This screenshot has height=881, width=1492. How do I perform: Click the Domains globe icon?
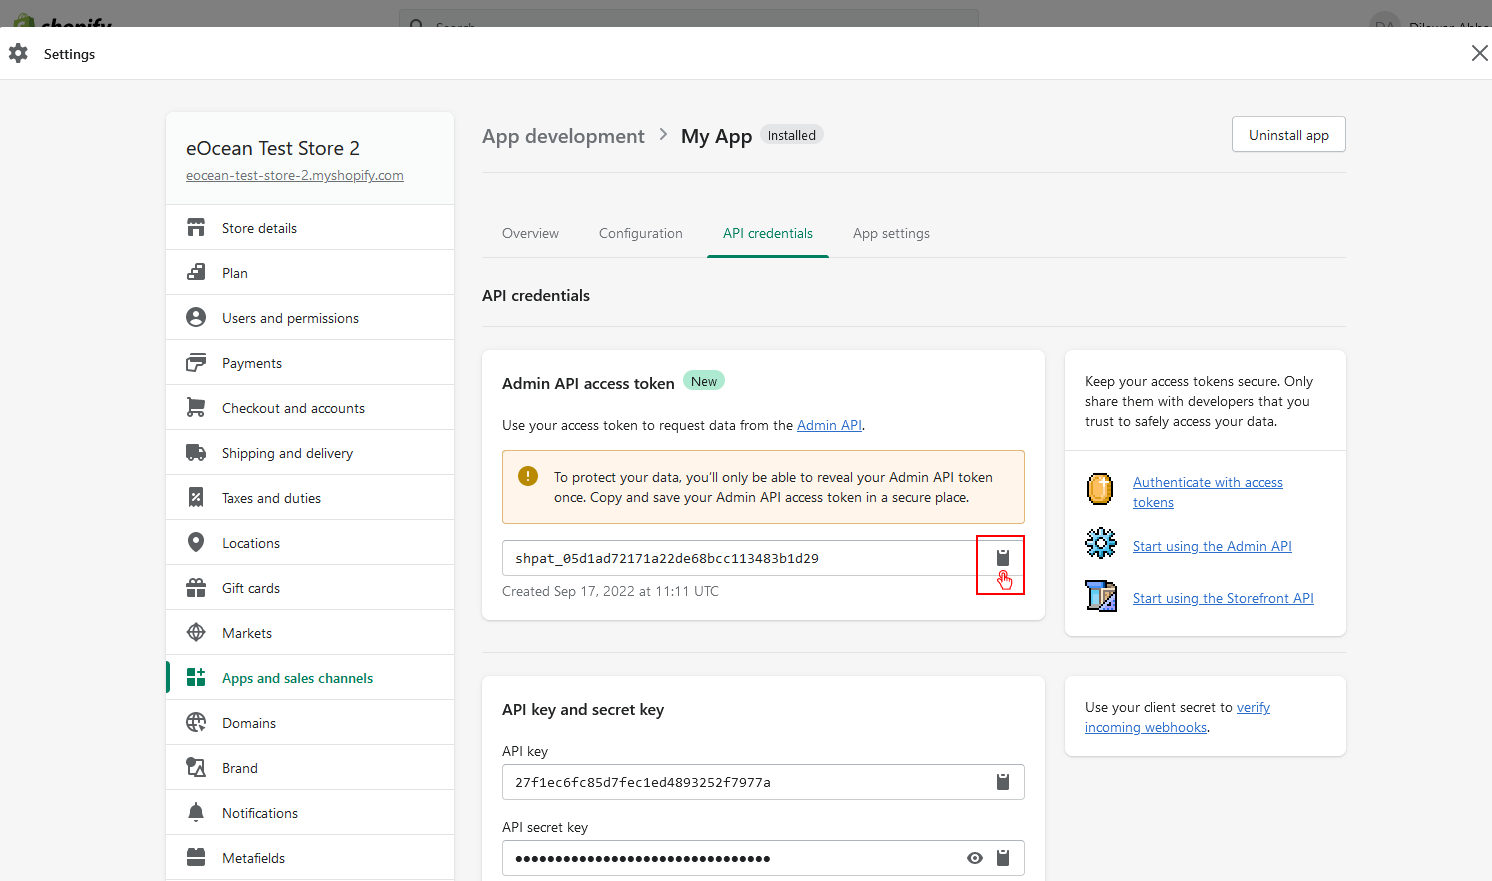click(x=196, y=723)
